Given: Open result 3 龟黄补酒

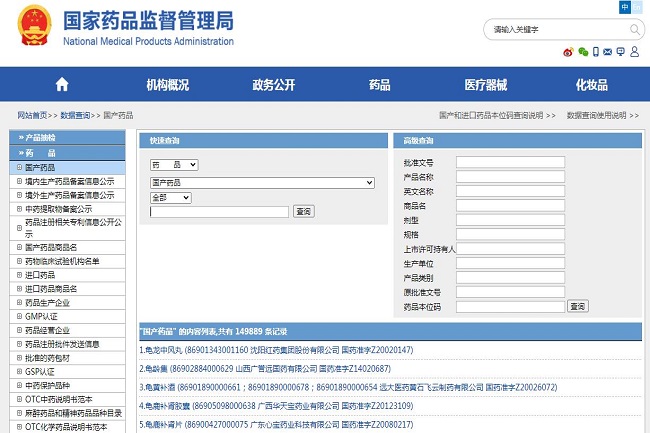Looking at the screenshot, I should [x=348, y=387].
